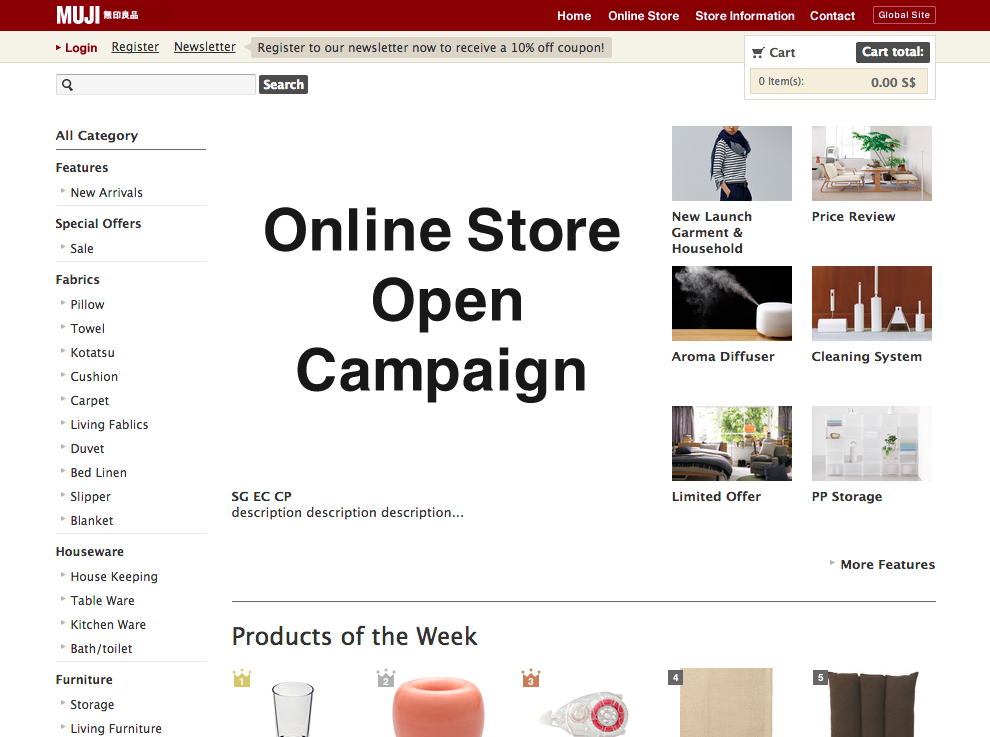
Task: Click the rank 5 number badge
Action: [820, 678]
